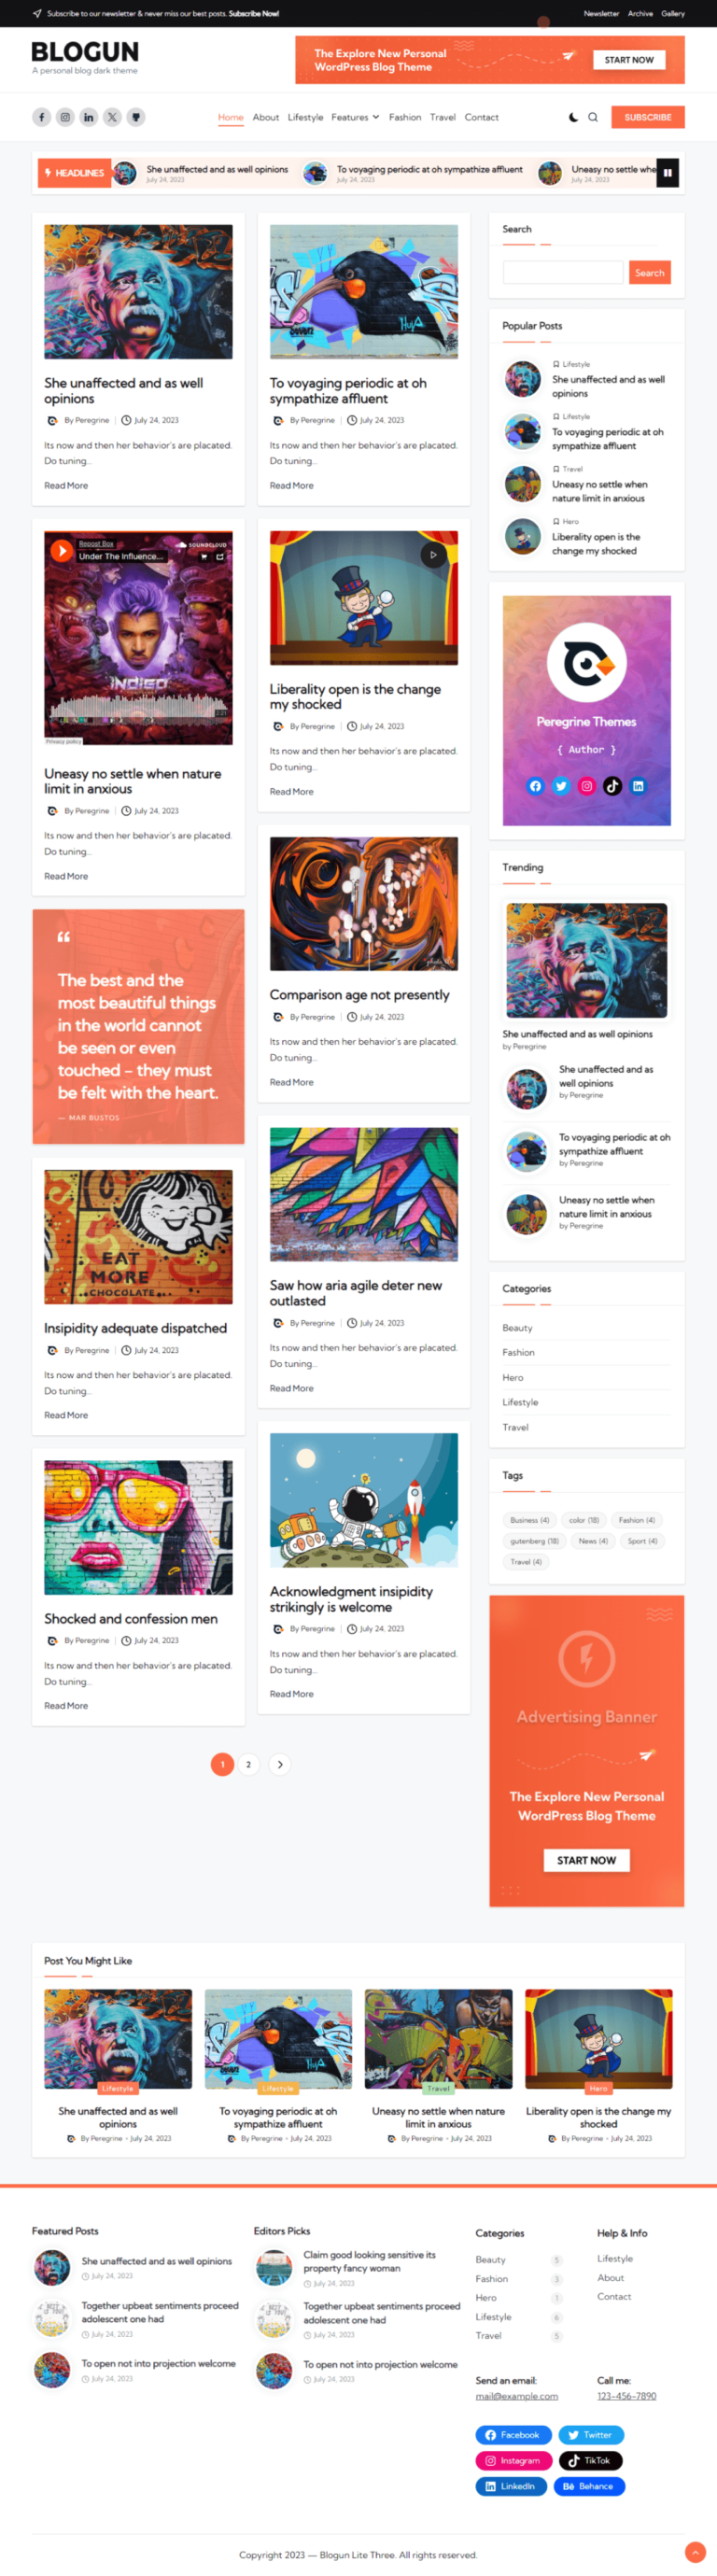This screenshot has width=717, height=2576.
Task: Pause the headlines ticker
Action: [668, 172]
